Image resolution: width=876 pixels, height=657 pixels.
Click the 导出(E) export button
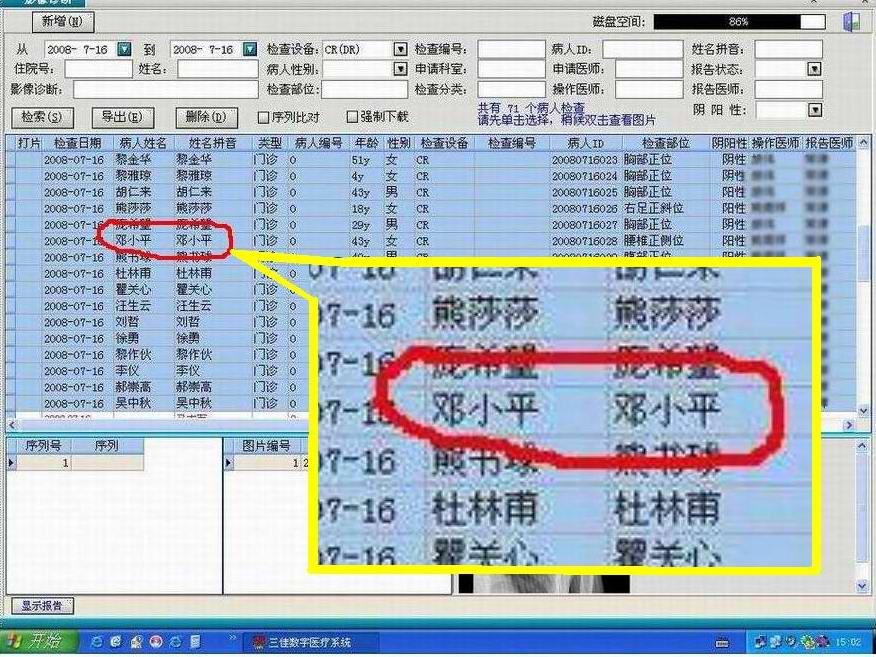click(x=122, y=117)
